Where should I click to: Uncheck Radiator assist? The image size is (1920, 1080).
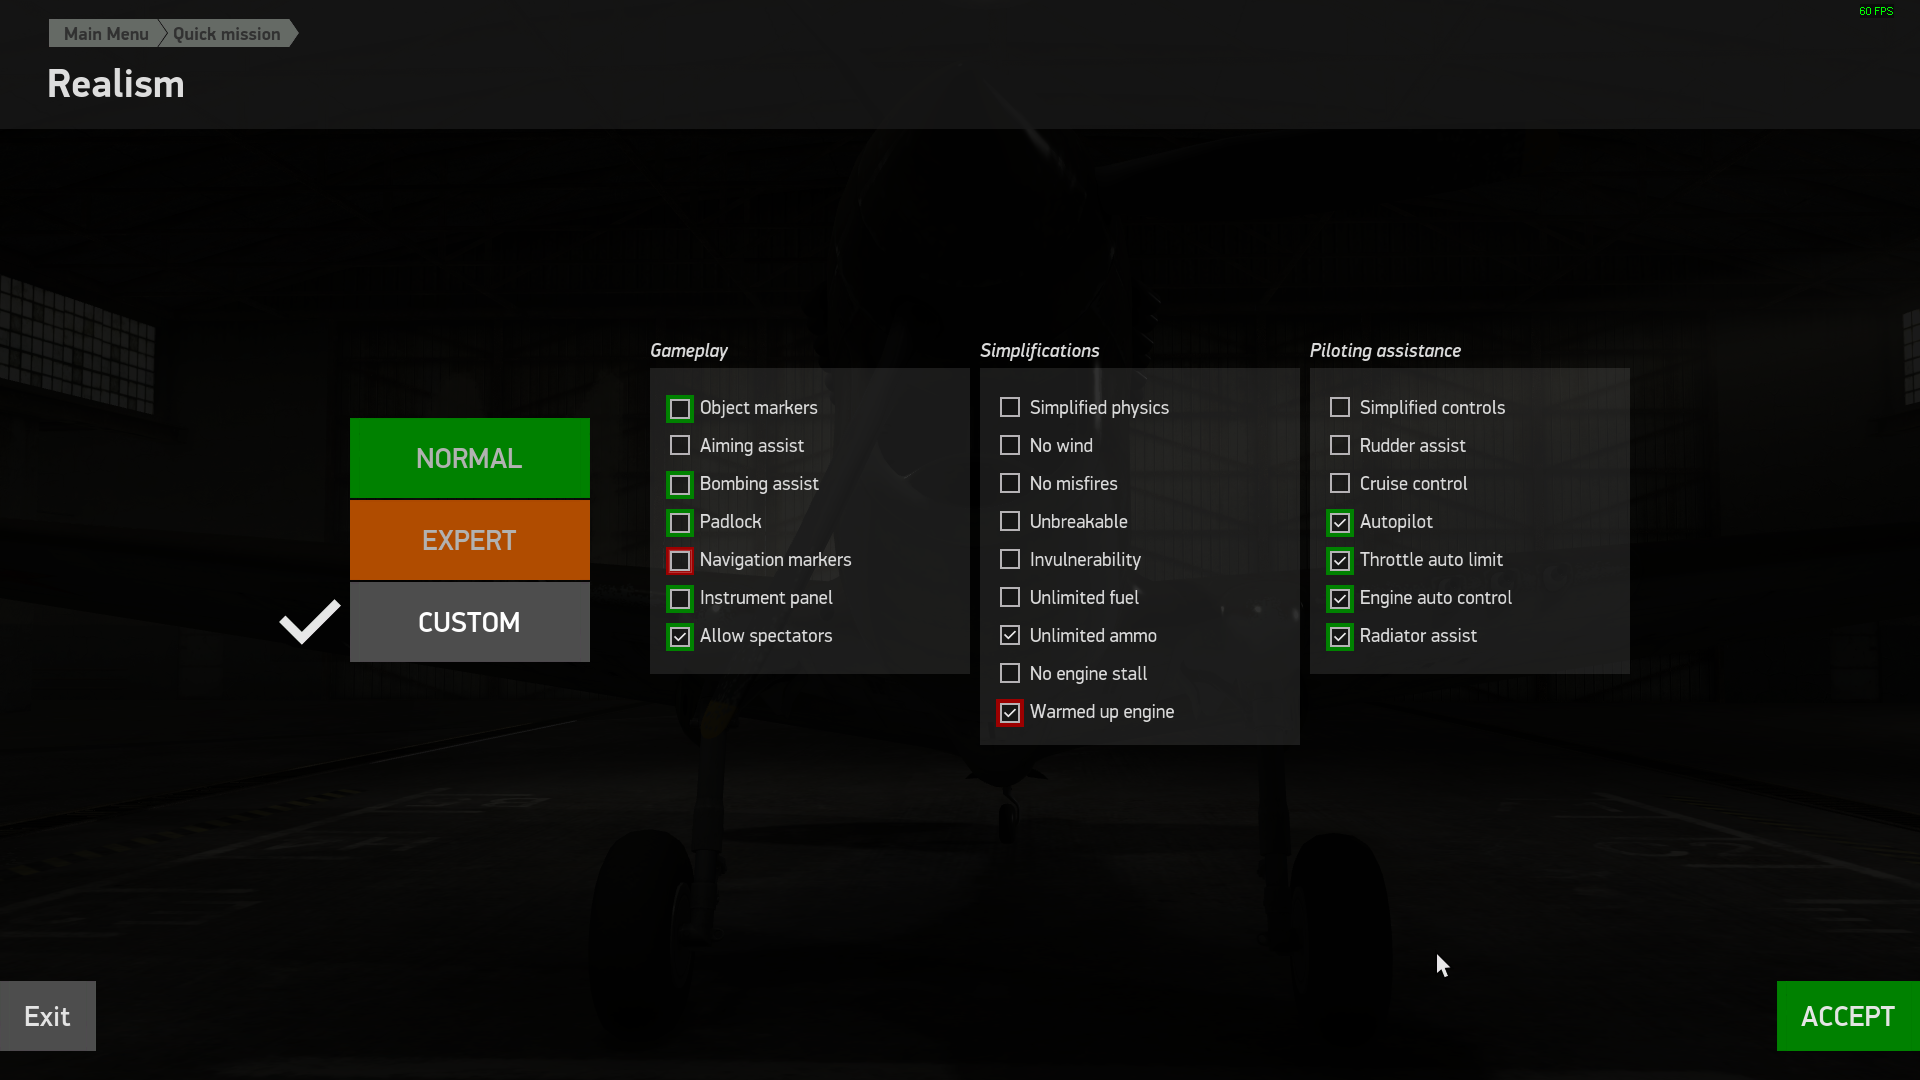click(1340, 637)
